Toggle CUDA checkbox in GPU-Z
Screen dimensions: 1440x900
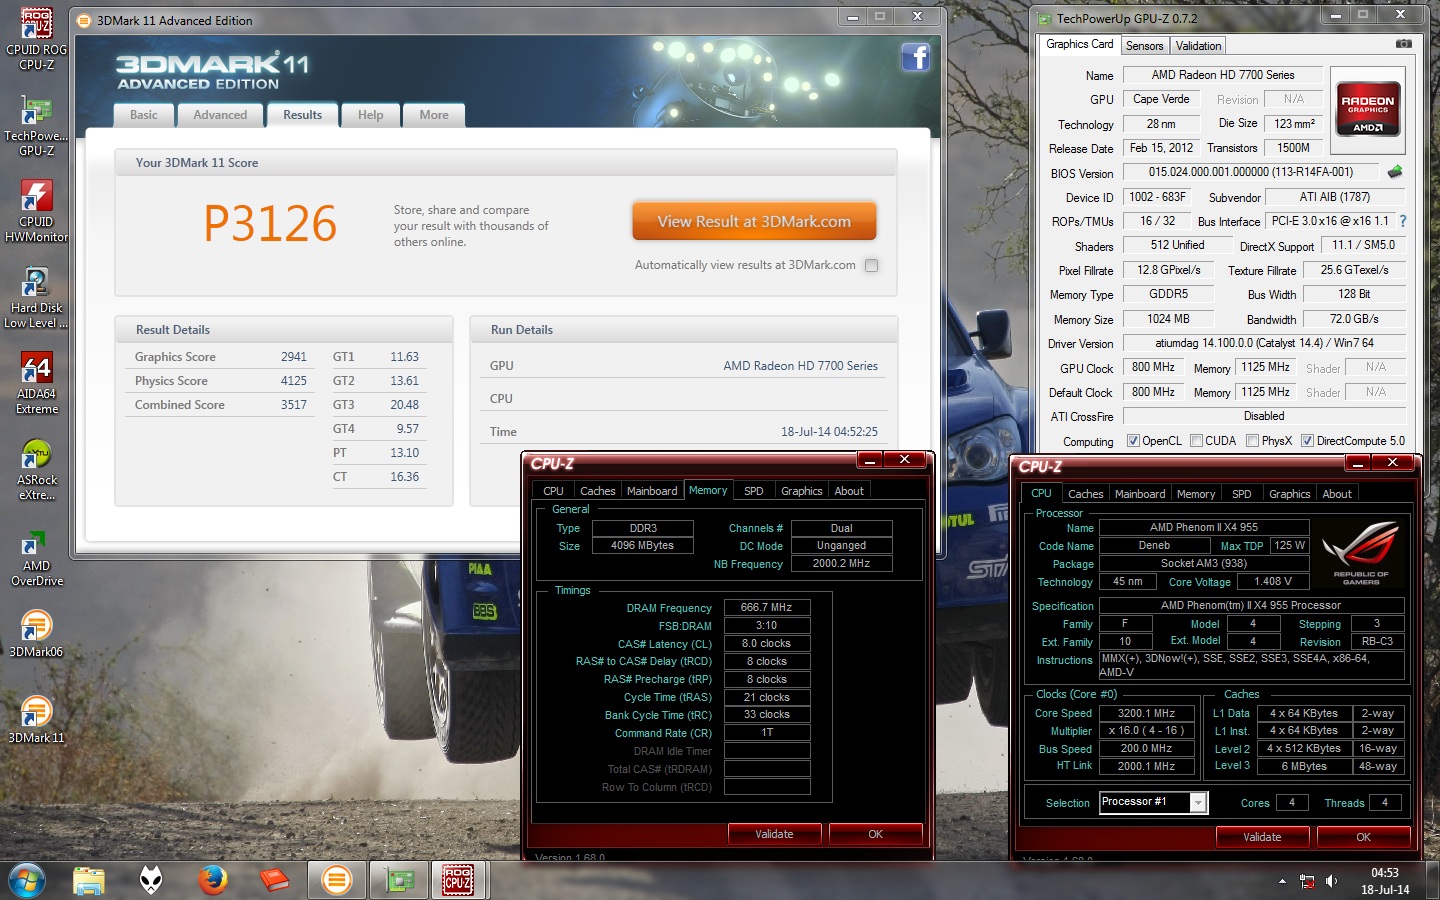click(x=1196, y=441)
